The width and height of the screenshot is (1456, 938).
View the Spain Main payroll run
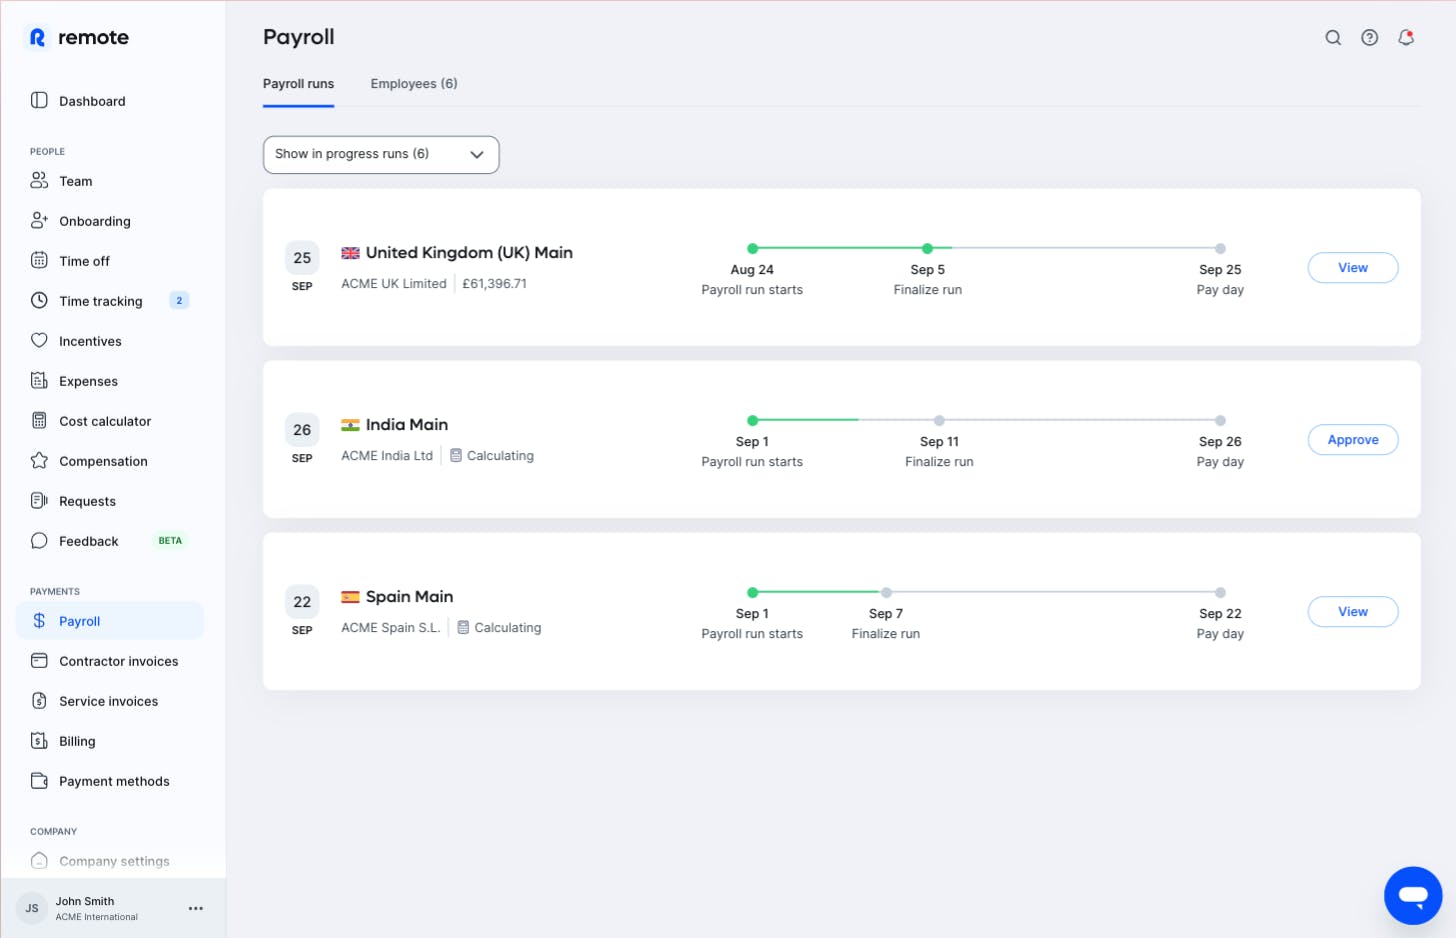(1352, 612)
